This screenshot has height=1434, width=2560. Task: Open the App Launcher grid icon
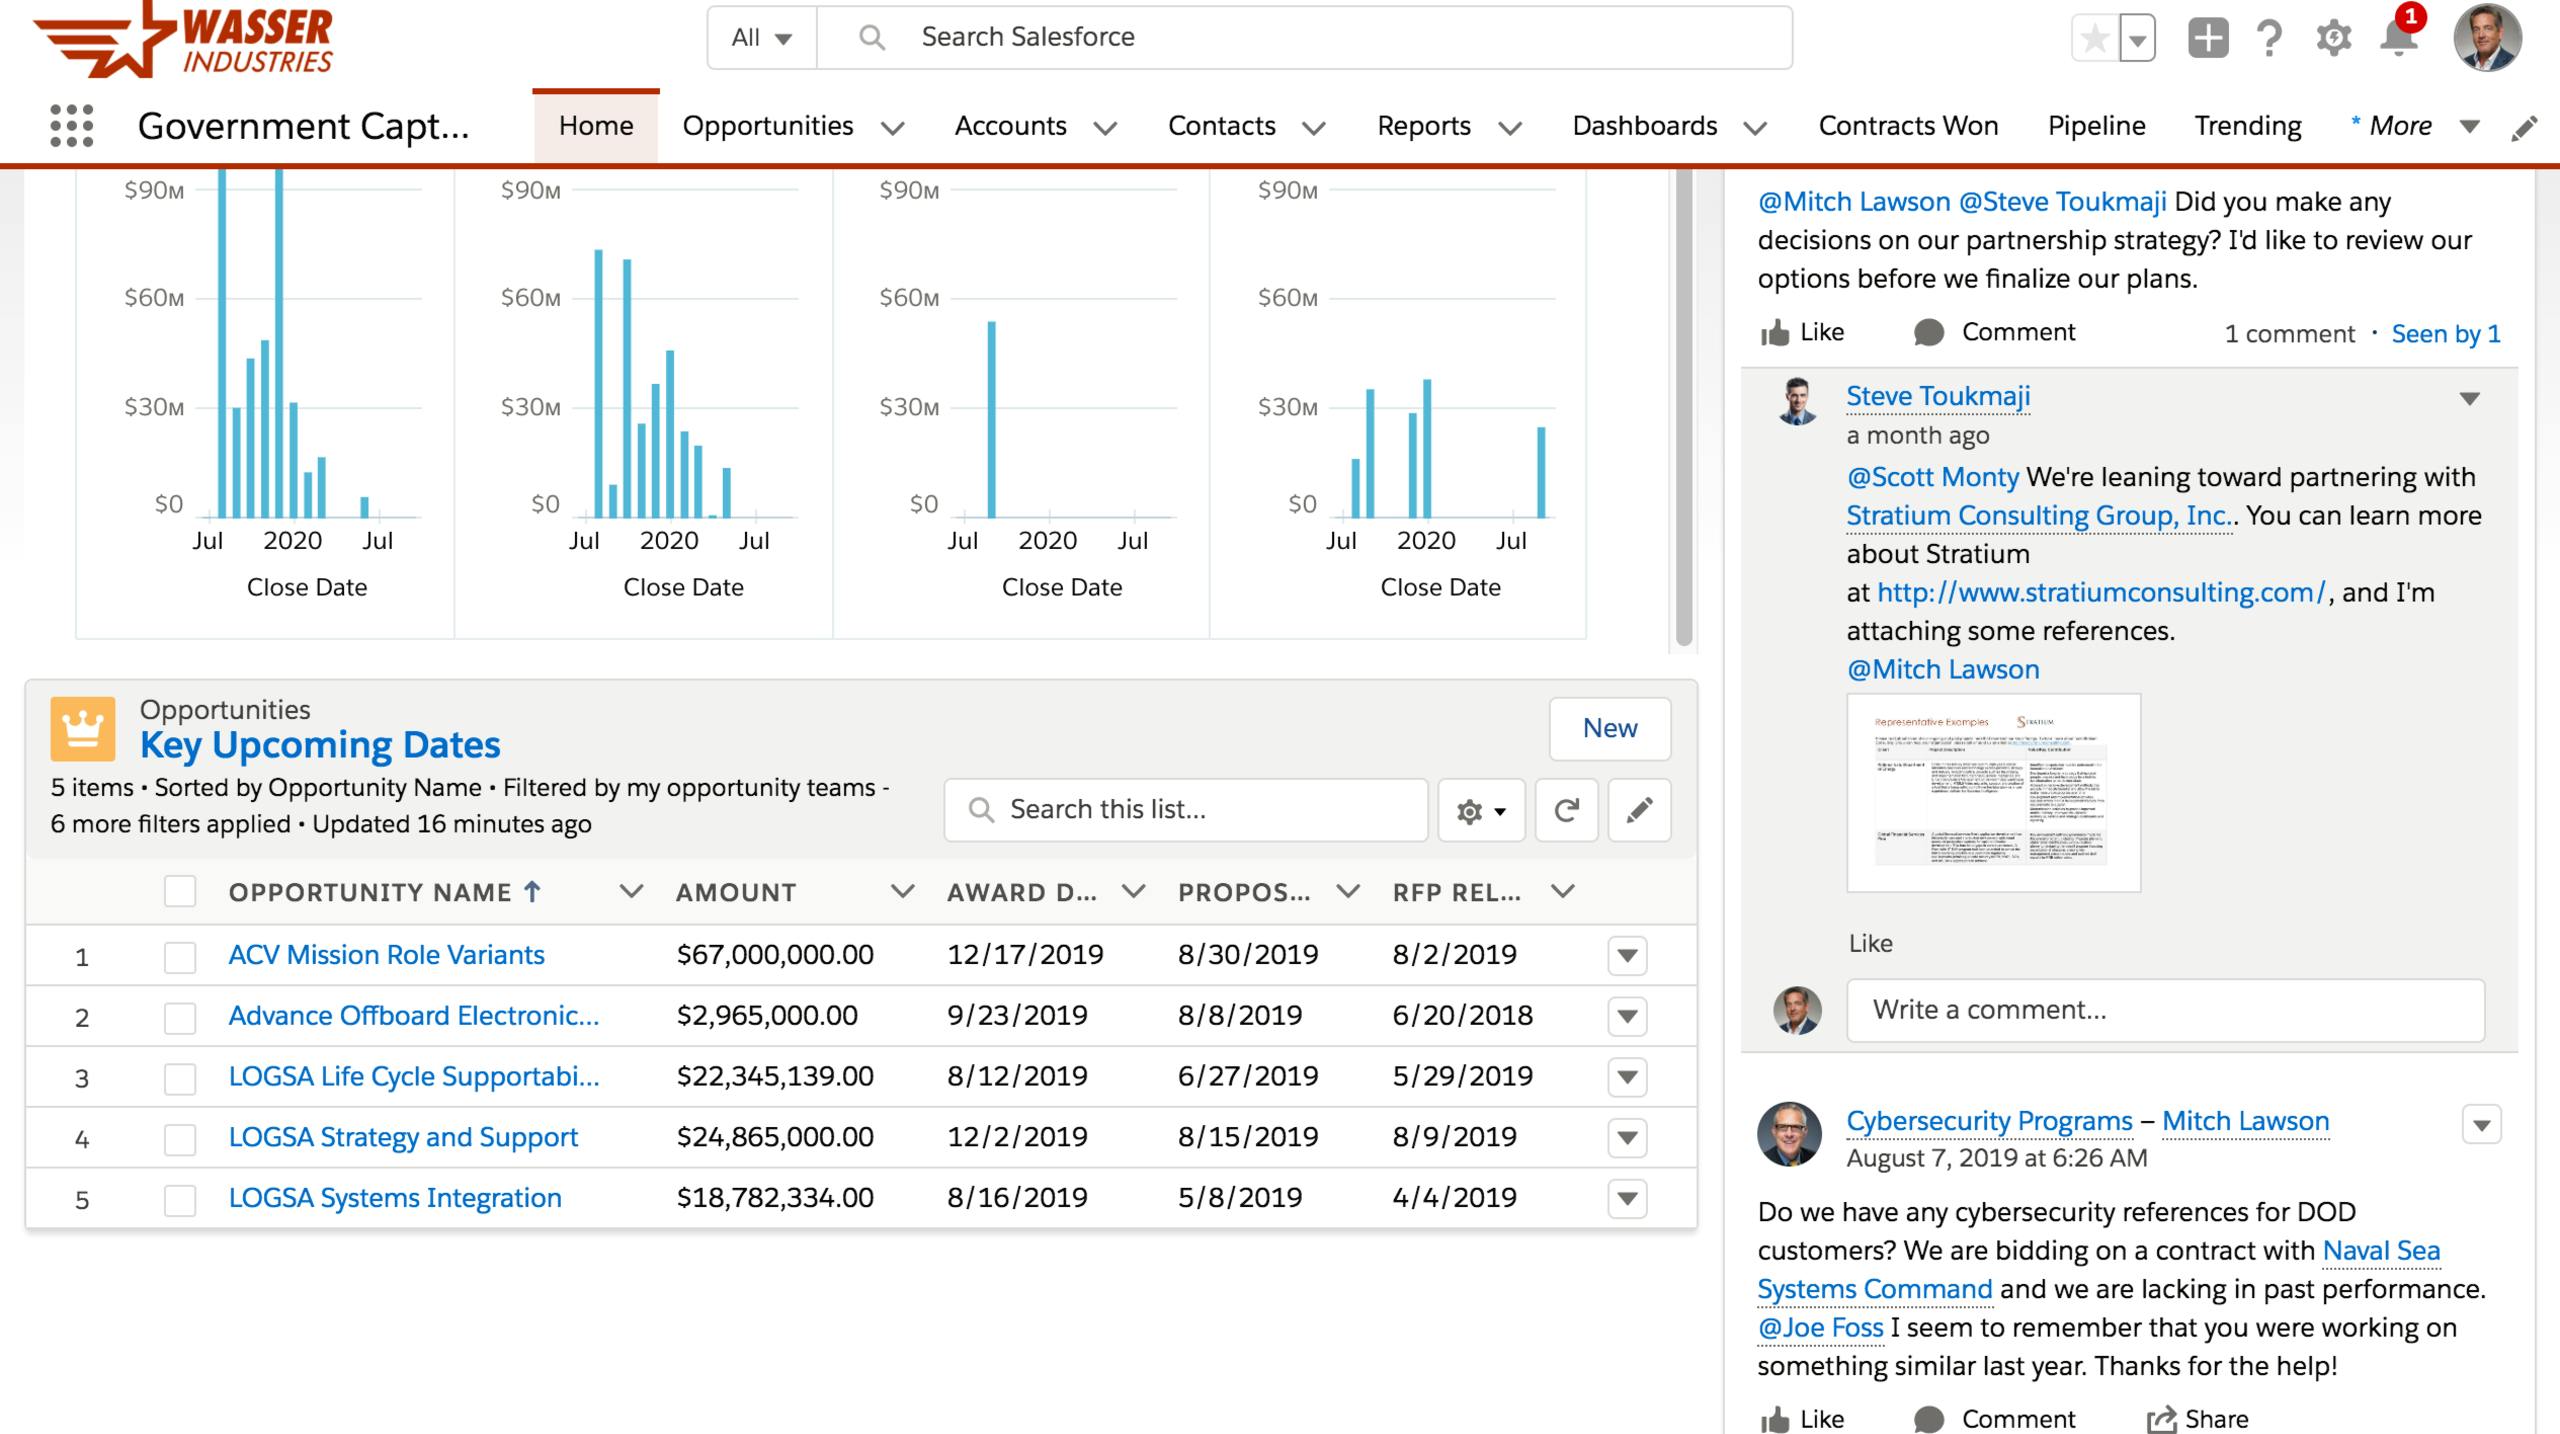(71, 126)
